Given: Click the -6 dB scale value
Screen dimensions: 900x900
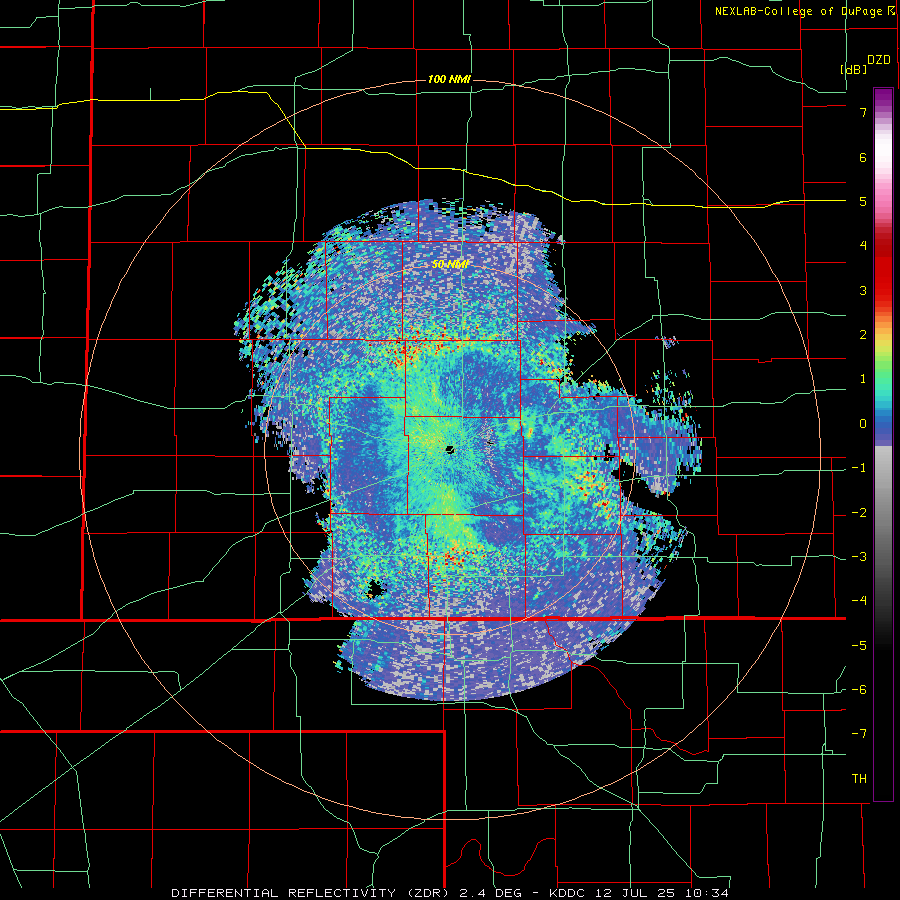Looking at the screenshot, I should [x=859, y=690].
